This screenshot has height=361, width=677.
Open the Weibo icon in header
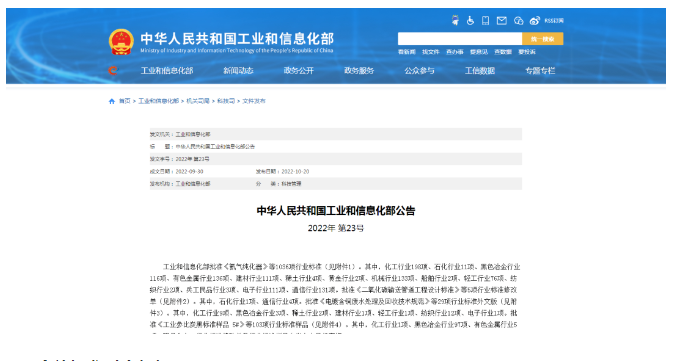[535, 20]
